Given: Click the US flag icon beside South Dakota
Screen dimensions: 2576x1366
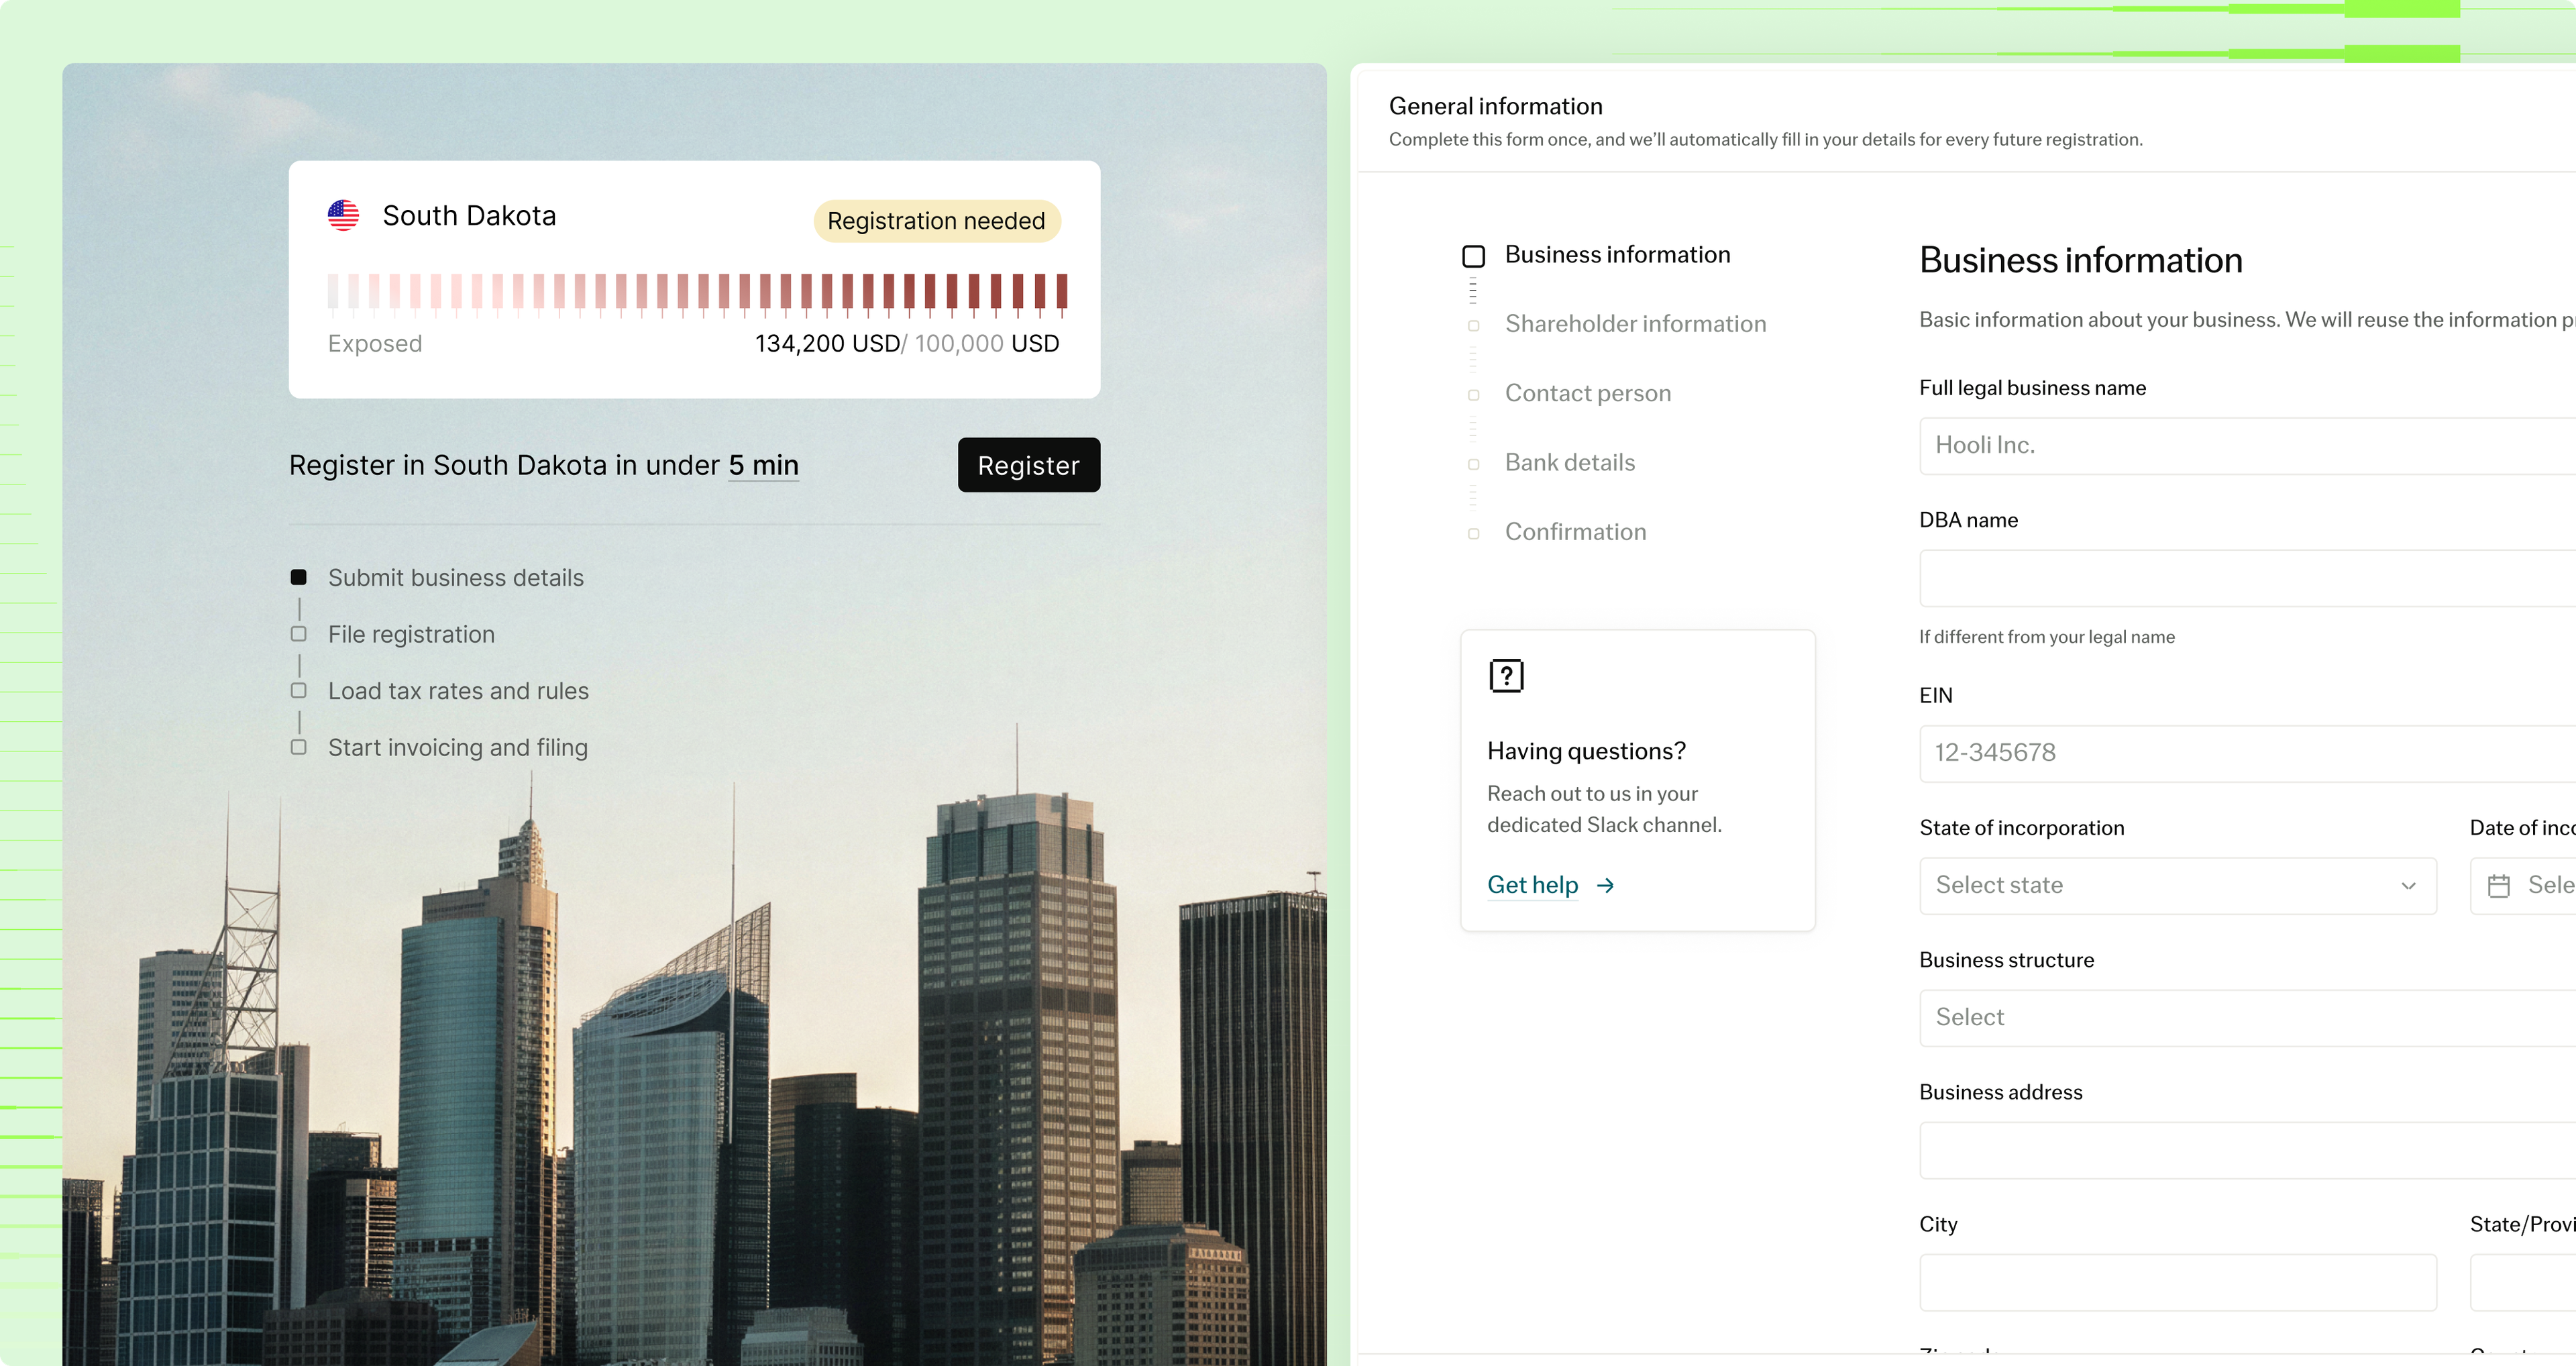Looking at the screenshot, I should (x=343, y=215).
